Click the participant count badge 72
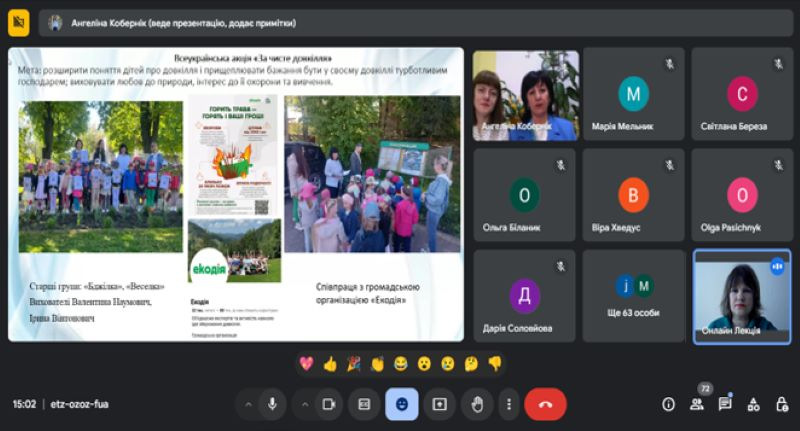Screen dimensions: 800x431 tap(705, 389)
